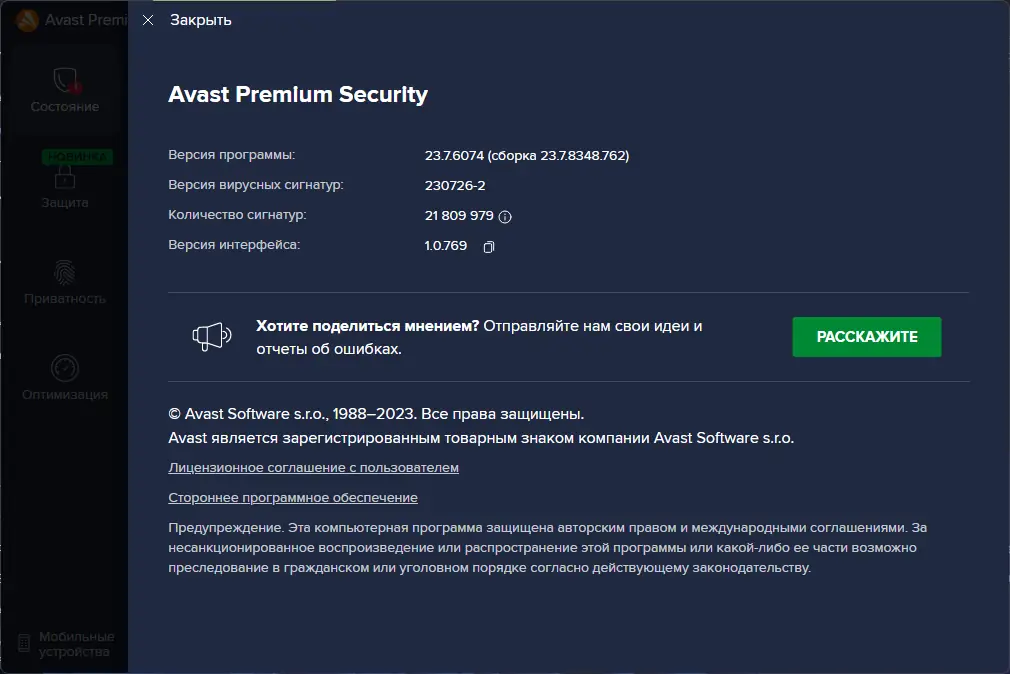Switch to the Приватность sidebar label

point(65,299)
